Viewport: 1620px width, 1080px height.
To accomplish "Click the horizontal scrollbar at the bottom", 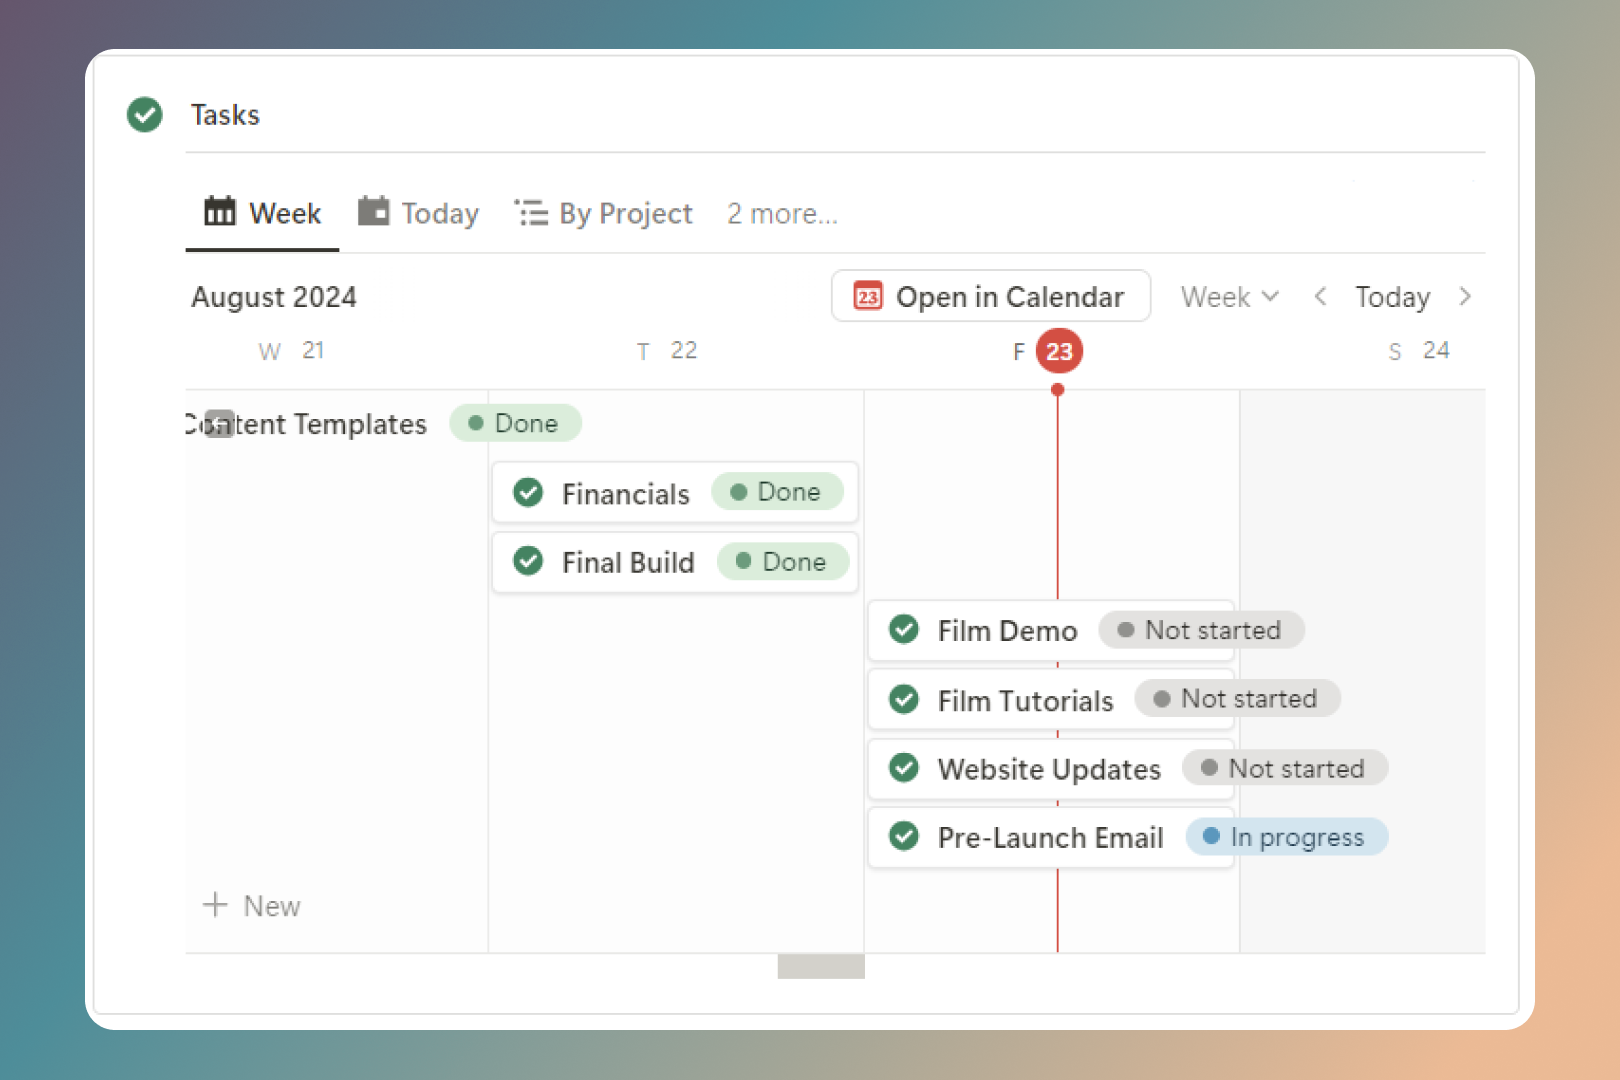I will (820, 966).
